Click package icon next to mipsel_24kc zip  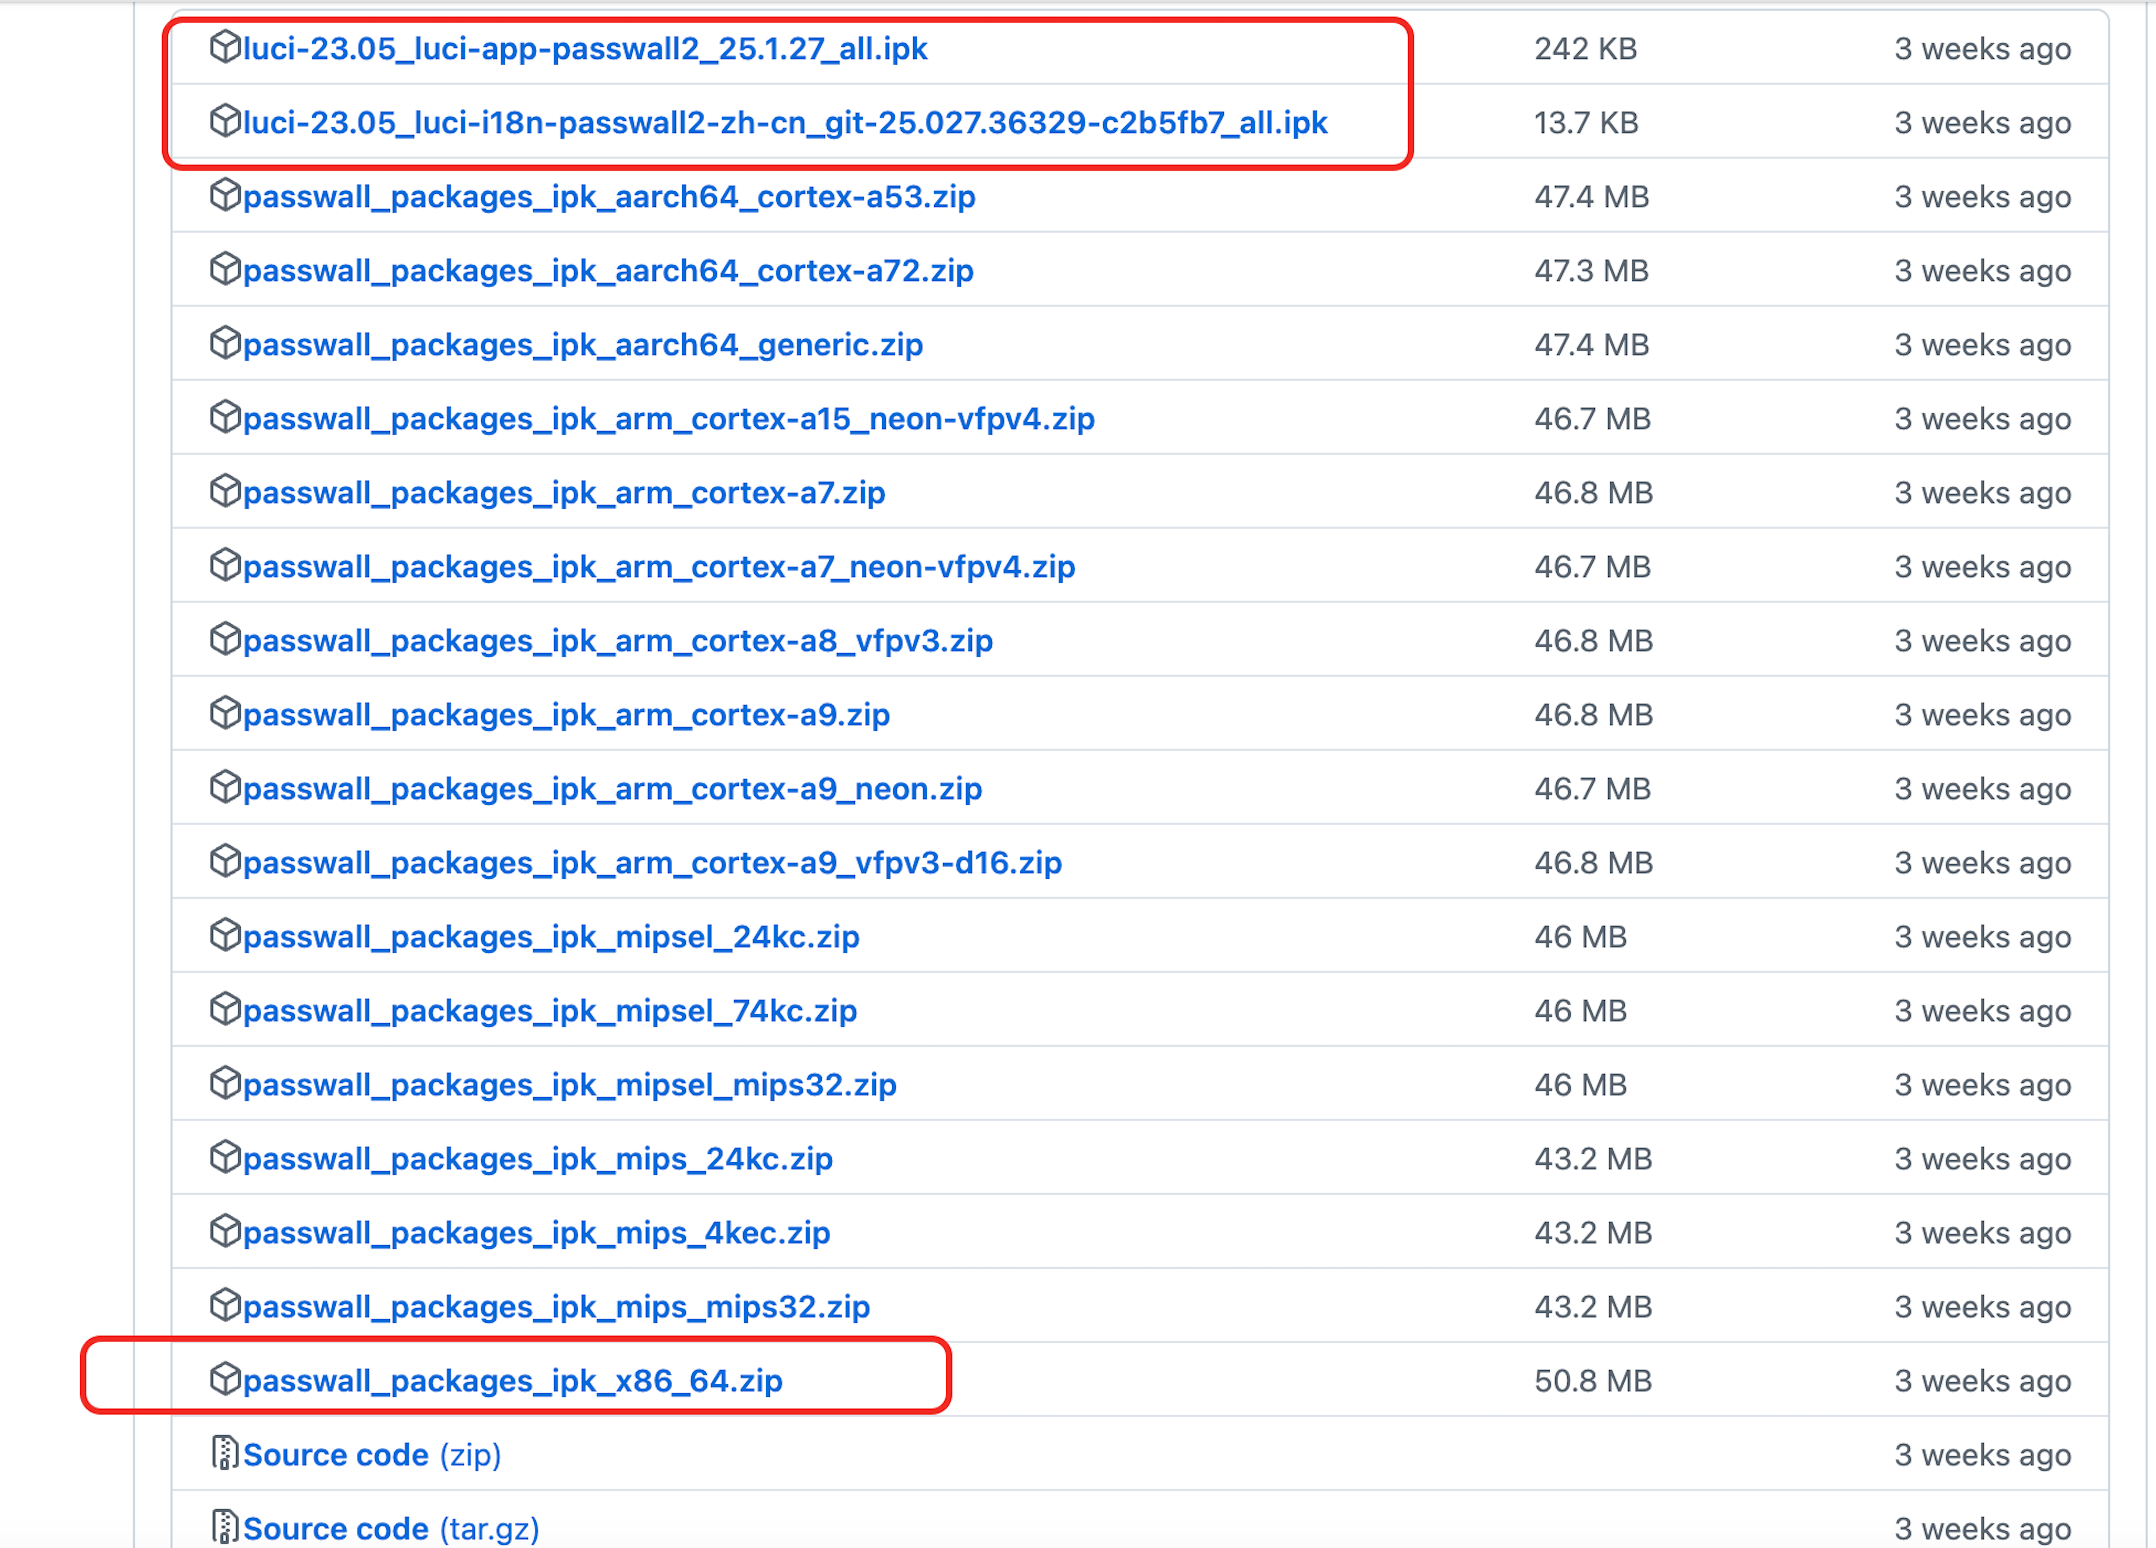click(225, 935)
